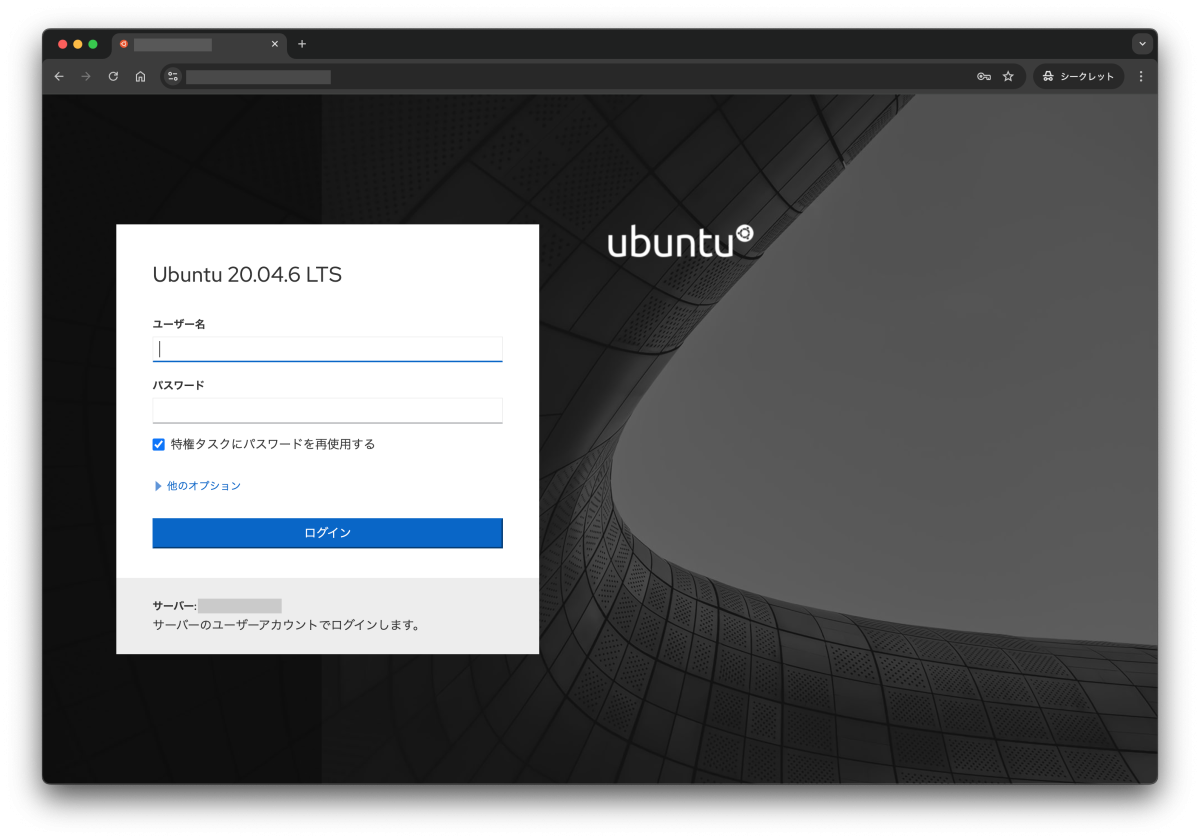Click the browser forward arrow

click(x=86, y=76)
